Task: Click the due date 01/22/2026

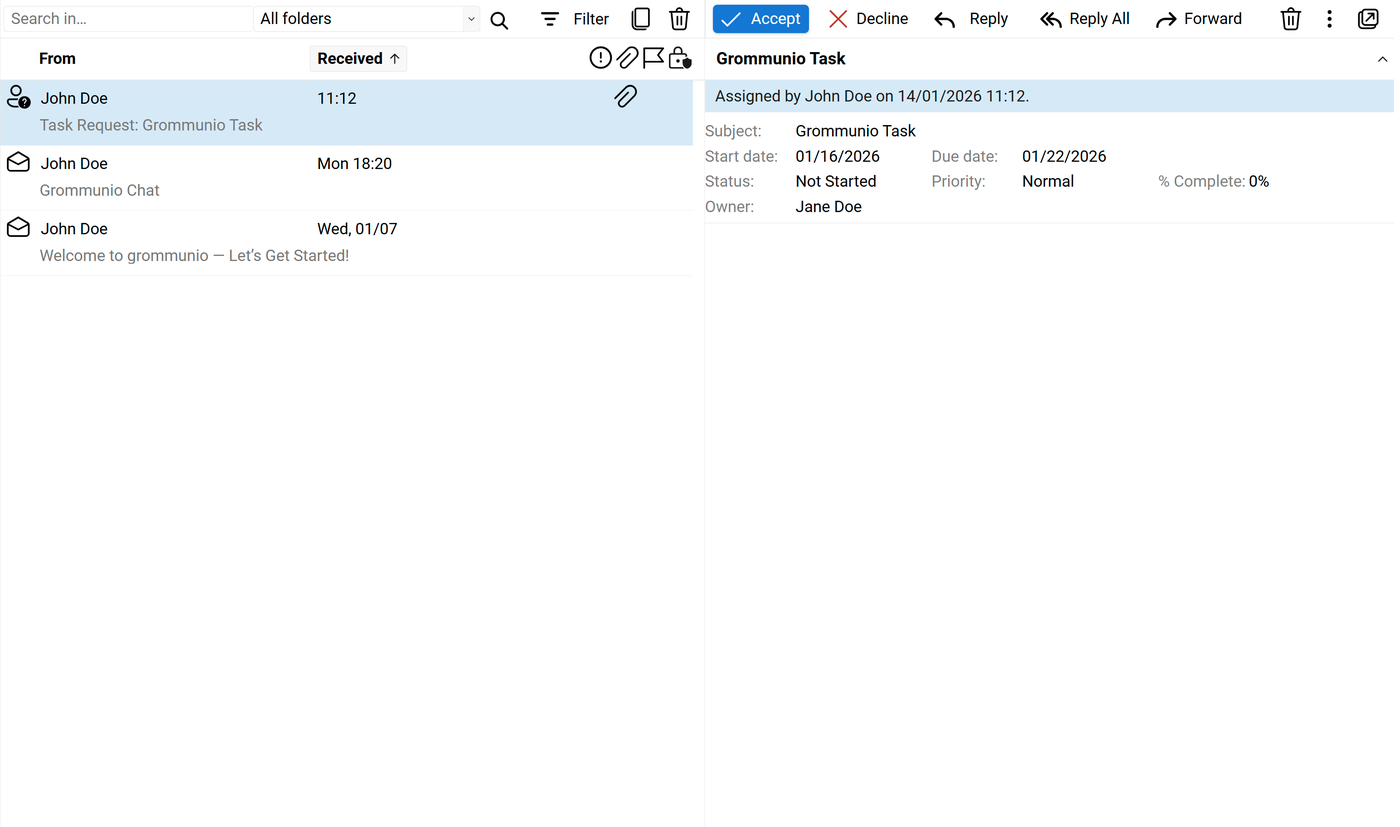Action: [1064, 156]
